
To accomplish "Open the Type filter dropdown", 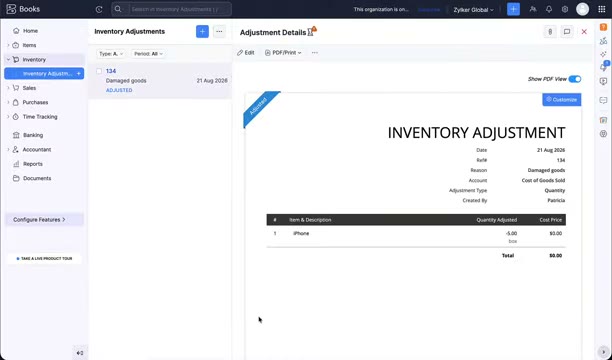I will 111,54.
